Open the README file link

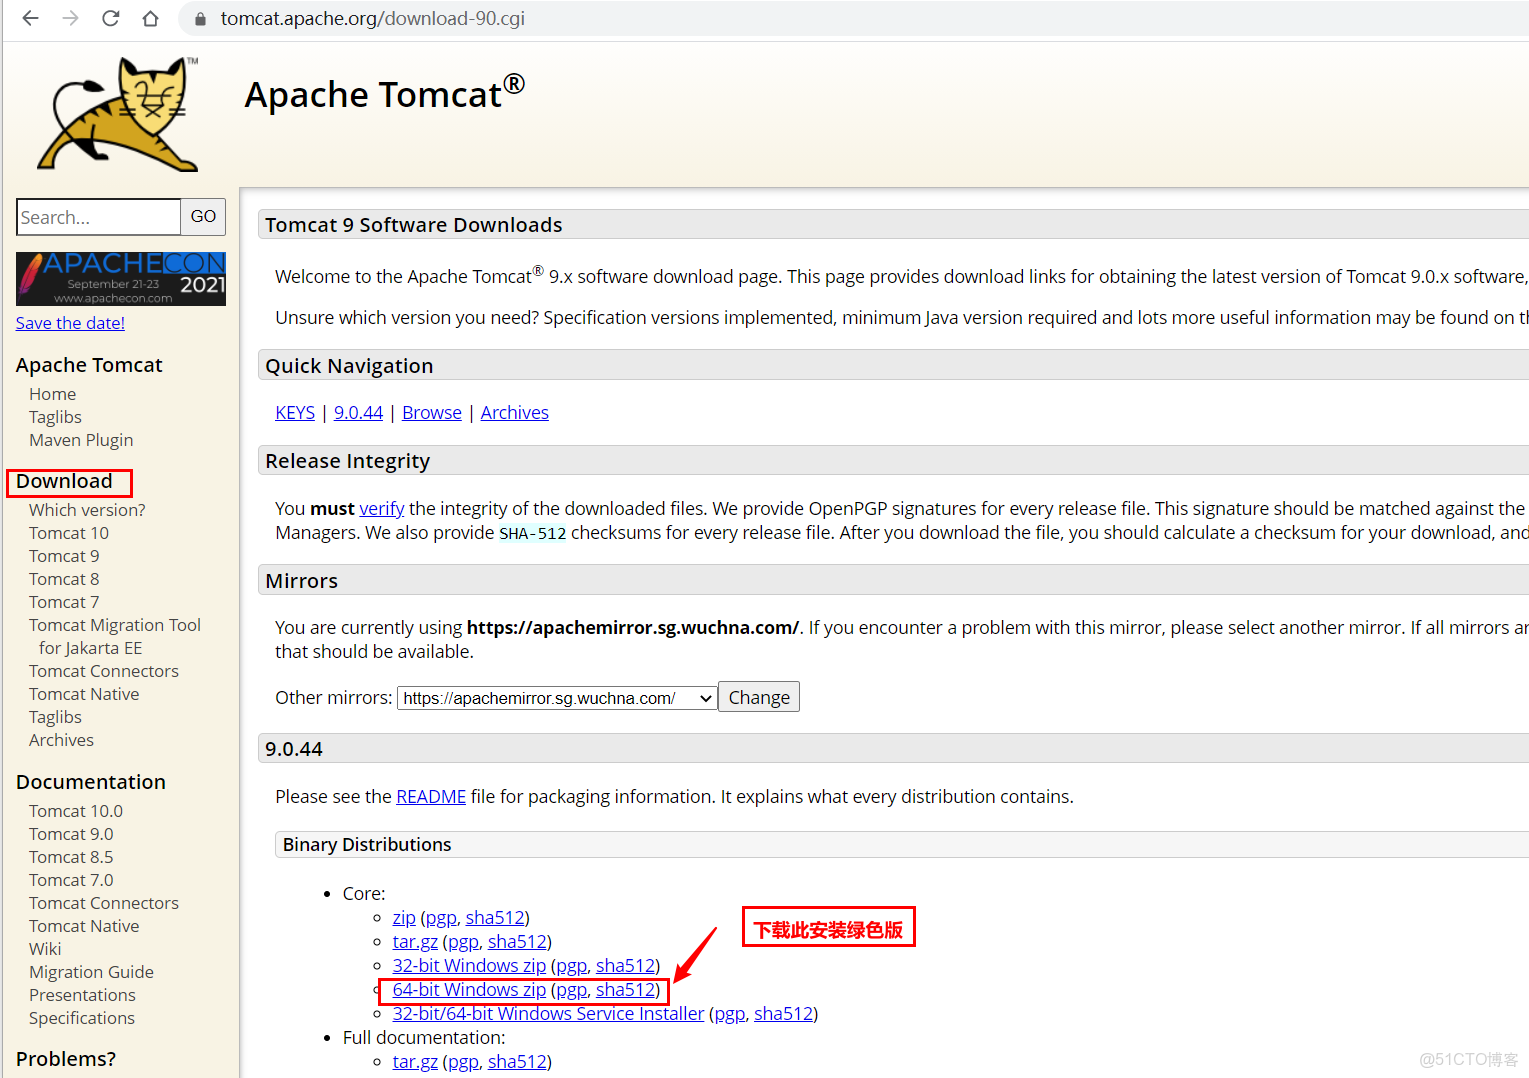pyautogui.click(x=431, y=796)
